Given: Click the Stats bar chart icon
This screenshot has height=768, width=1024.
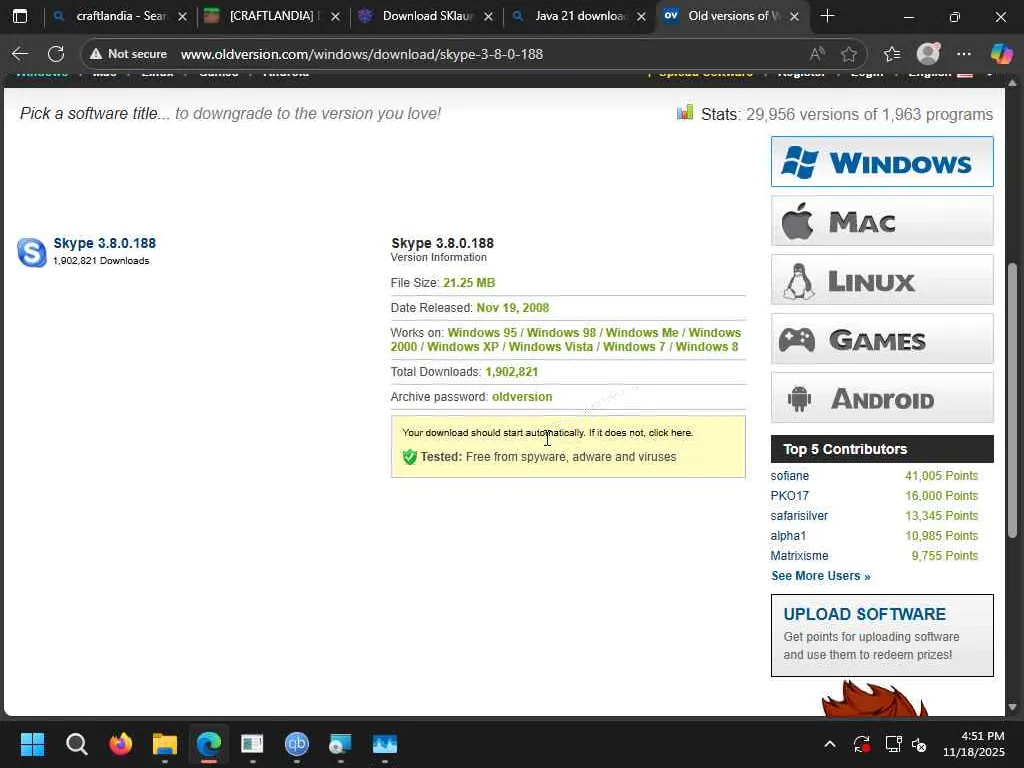Looking at the screenshot, I should coord(684,112).
